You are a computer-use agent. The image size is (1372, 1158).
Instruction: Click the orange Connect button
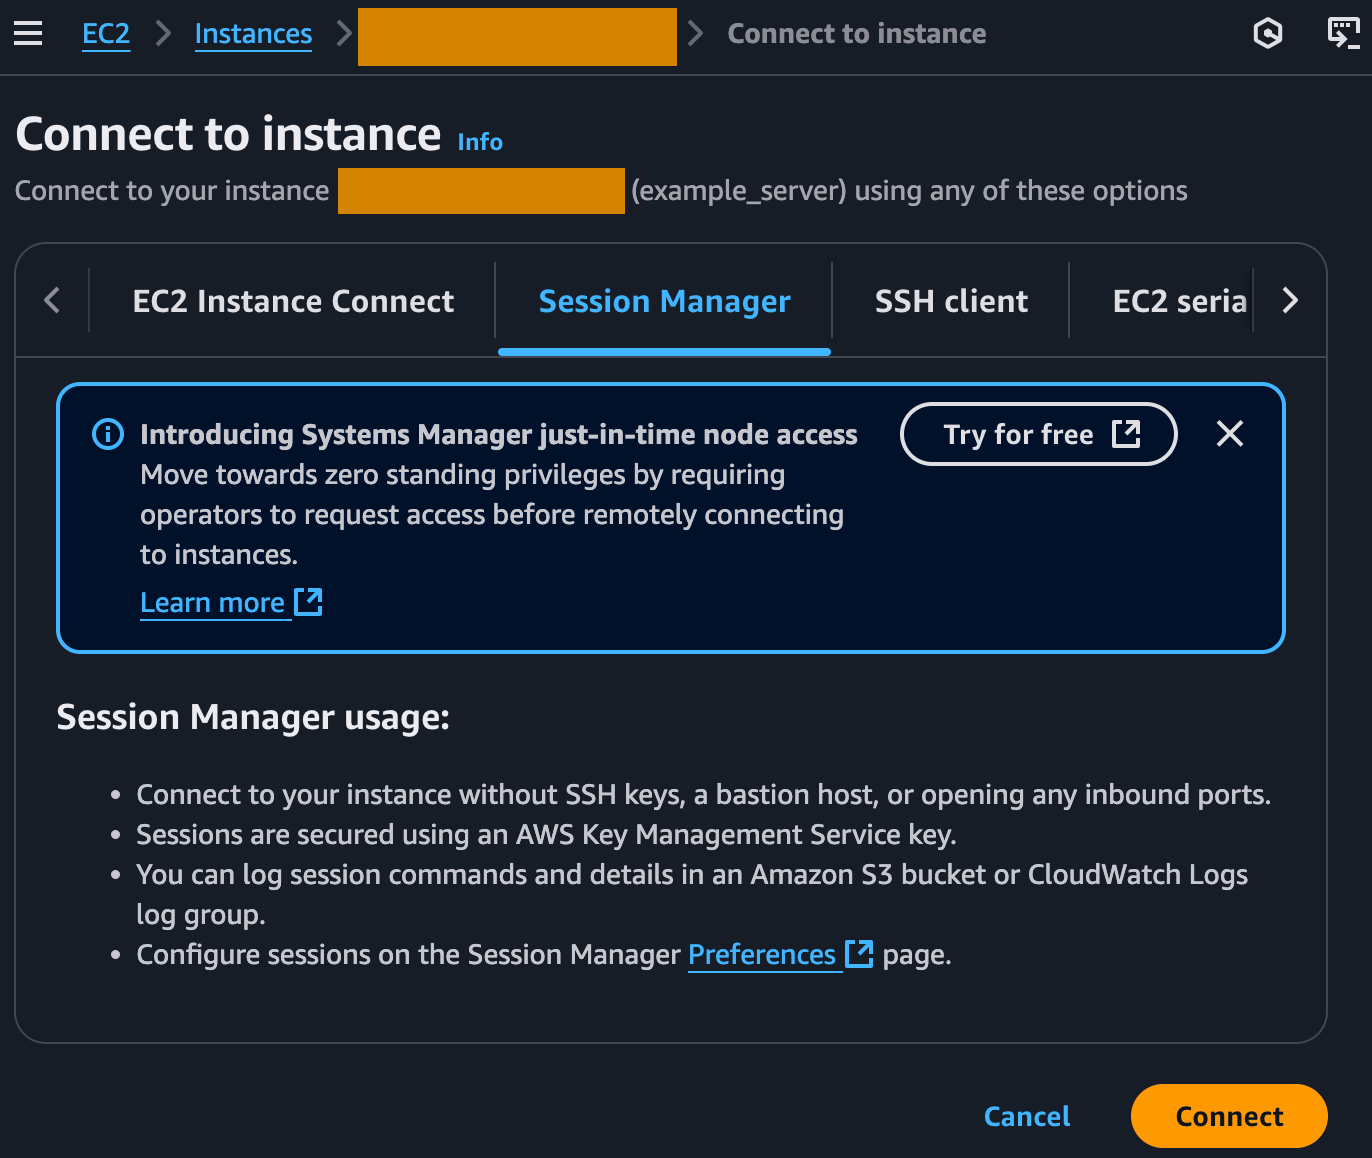click(x=1229, y=1116)
